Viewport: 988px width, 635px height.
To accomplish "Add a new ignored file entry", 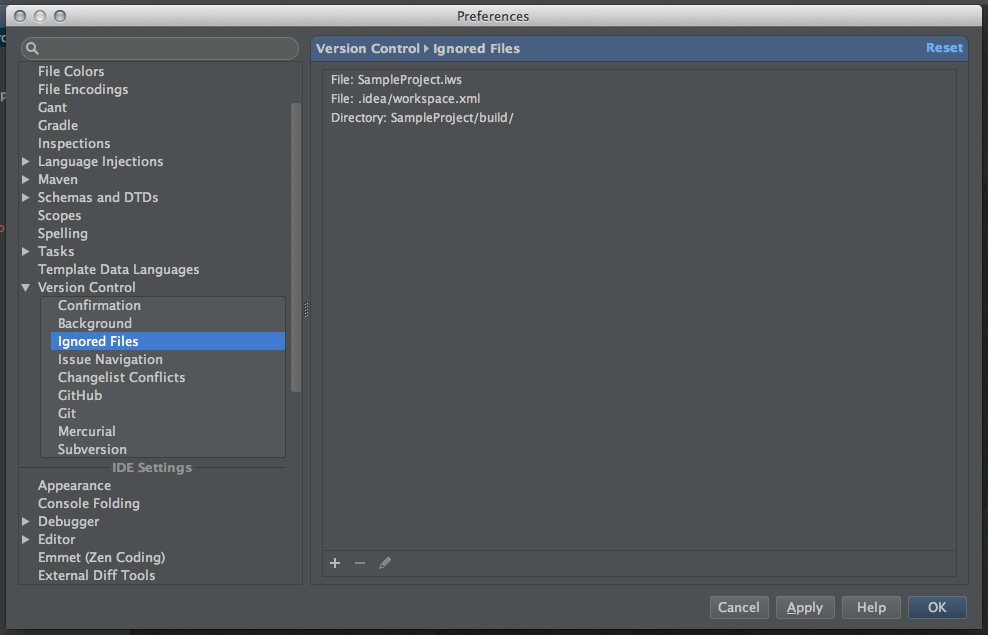I will tap(335, 563).
